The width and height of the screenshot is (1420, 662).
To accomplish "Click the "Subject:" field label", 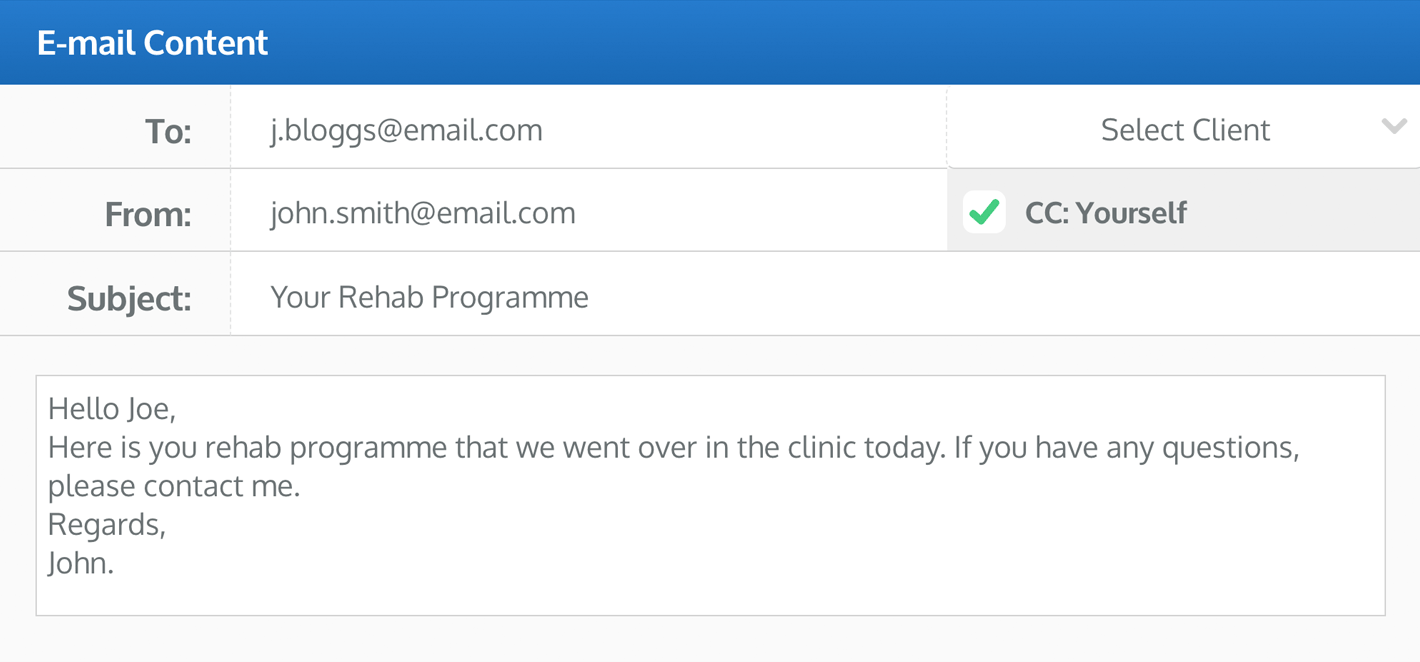I will click(x=129, y=298).
